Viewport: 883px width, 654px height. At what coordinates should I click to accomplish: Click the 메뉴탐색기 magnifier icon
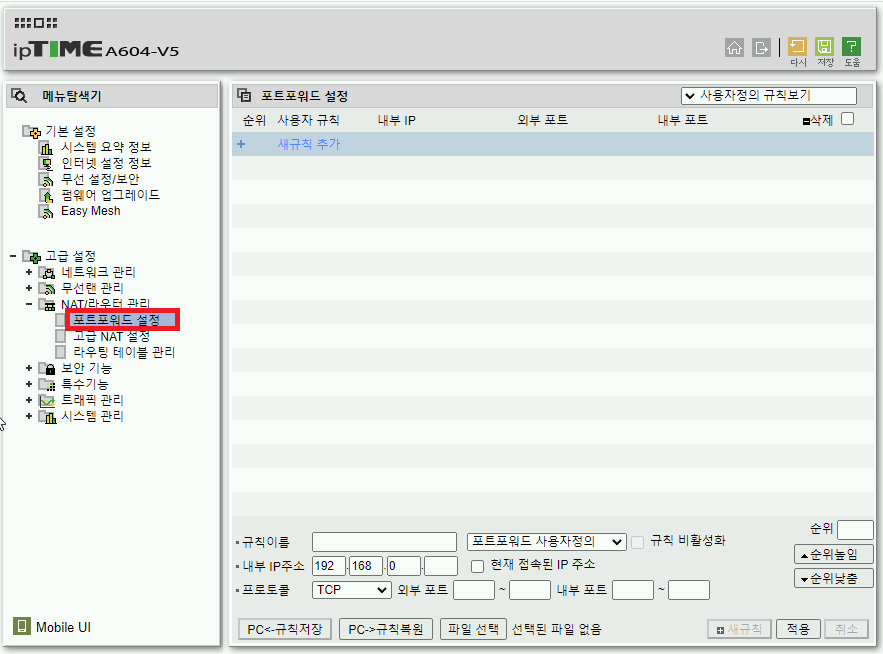coord(20,96)
